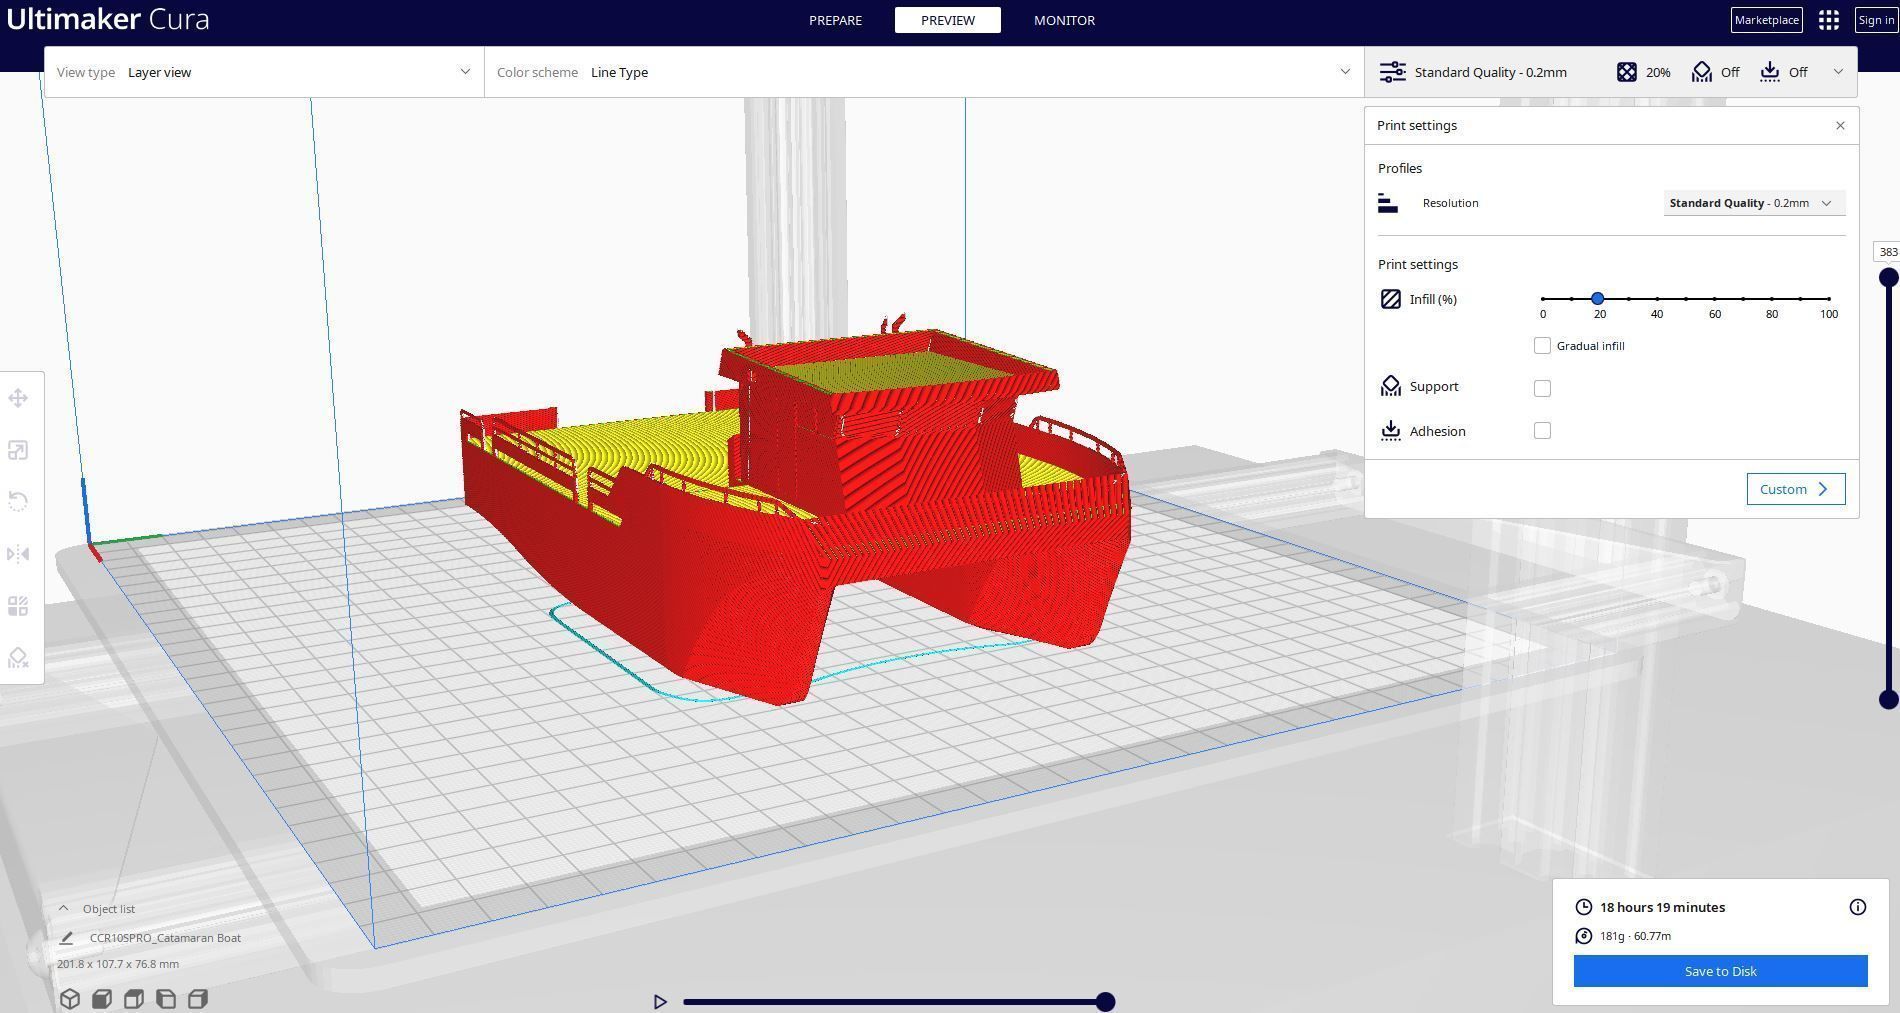Enable the Gradual infill checkbox

[1542, 346]
